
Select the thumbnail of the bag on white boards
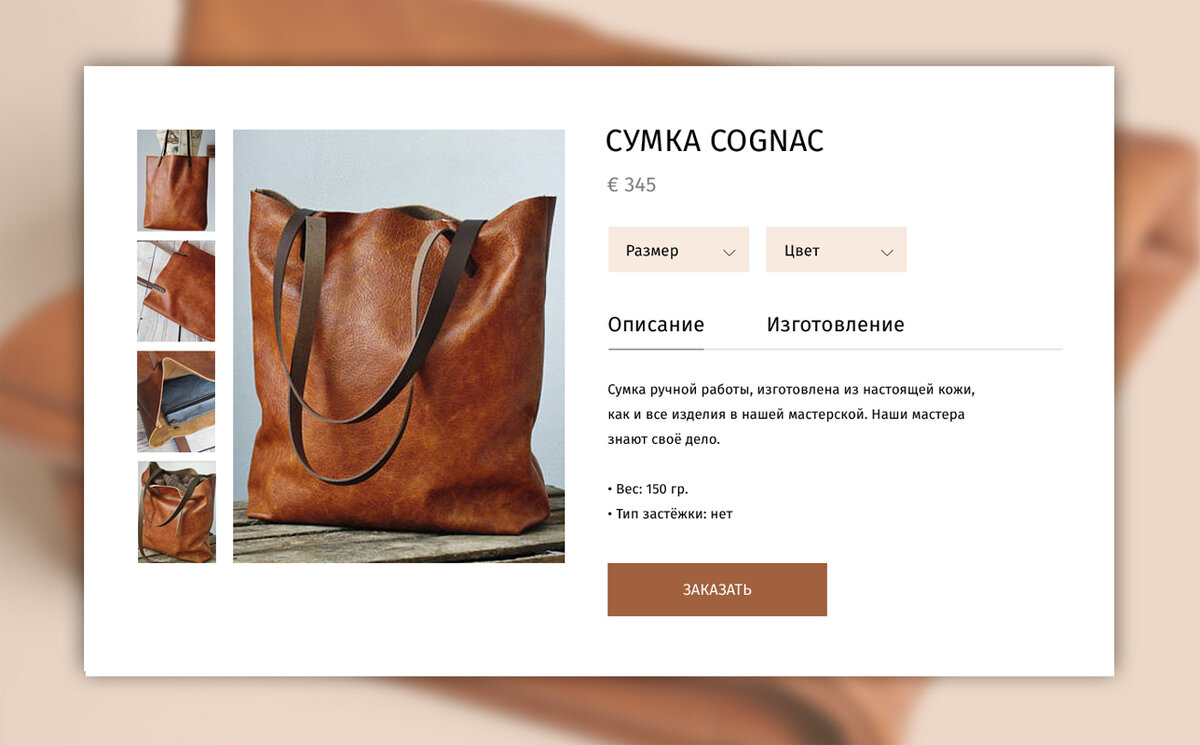click(176, 291)
